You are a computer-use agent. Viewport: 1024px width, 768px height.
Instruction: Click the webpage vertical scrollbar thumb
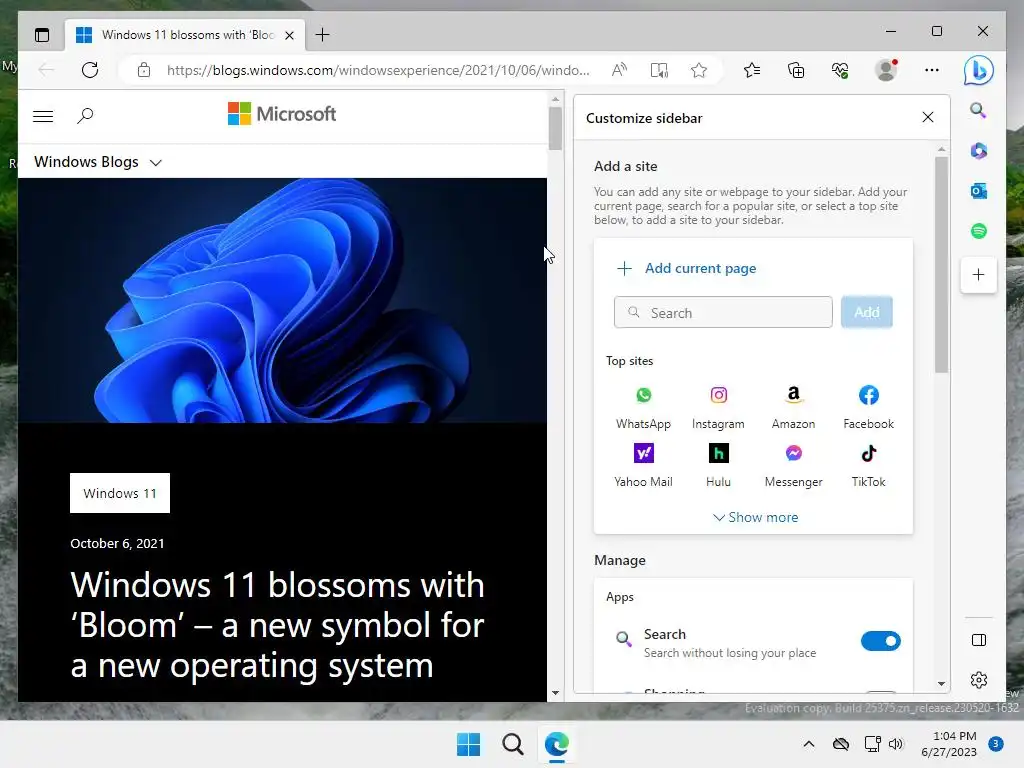coord(555,128)
